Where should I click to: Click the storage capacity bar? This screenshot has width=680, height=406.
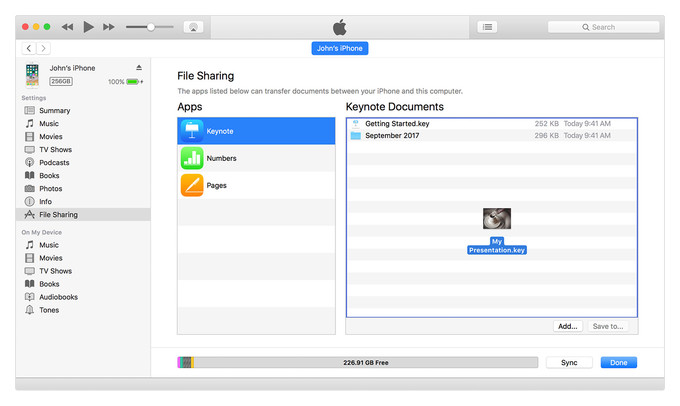coord(358,363)
